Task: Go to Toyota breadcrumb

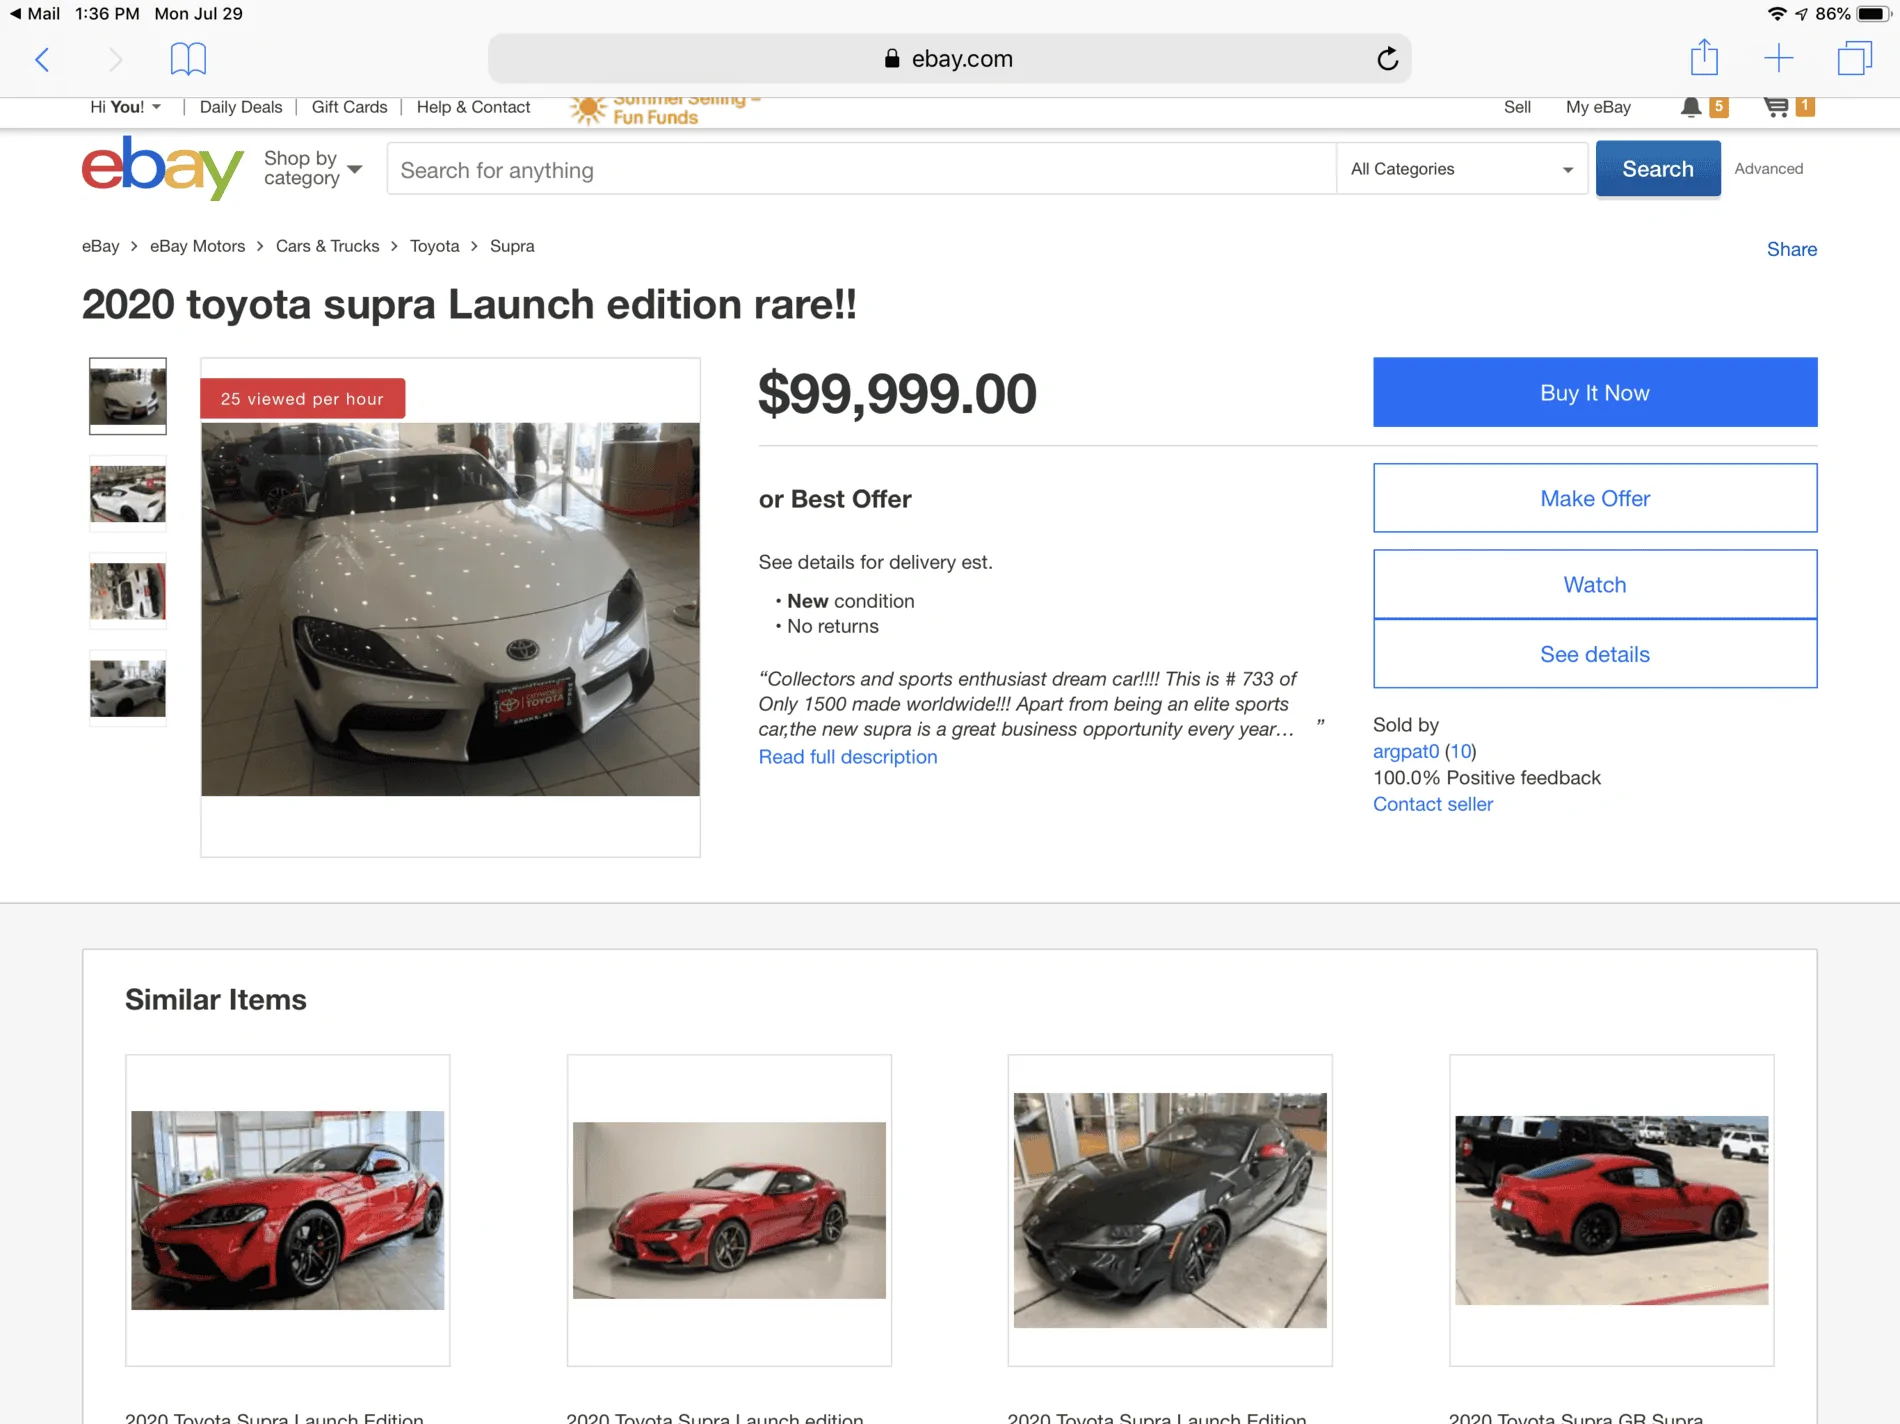Action: (x=434, y=246)
